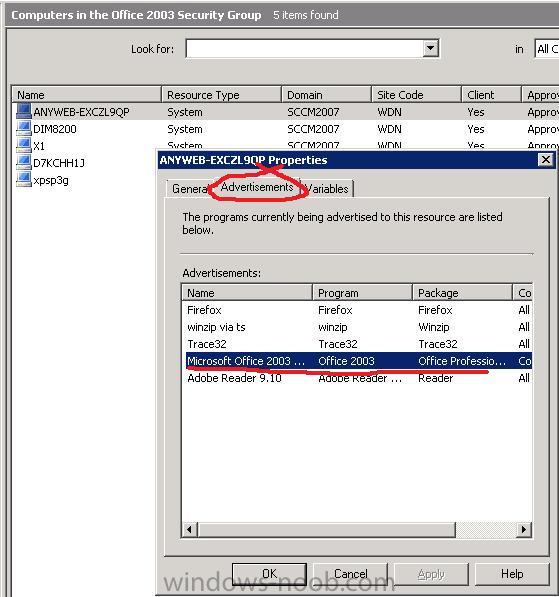559x597 pixels.
Task: Sort by Site Code column header
Action: (x=417, y=94)
